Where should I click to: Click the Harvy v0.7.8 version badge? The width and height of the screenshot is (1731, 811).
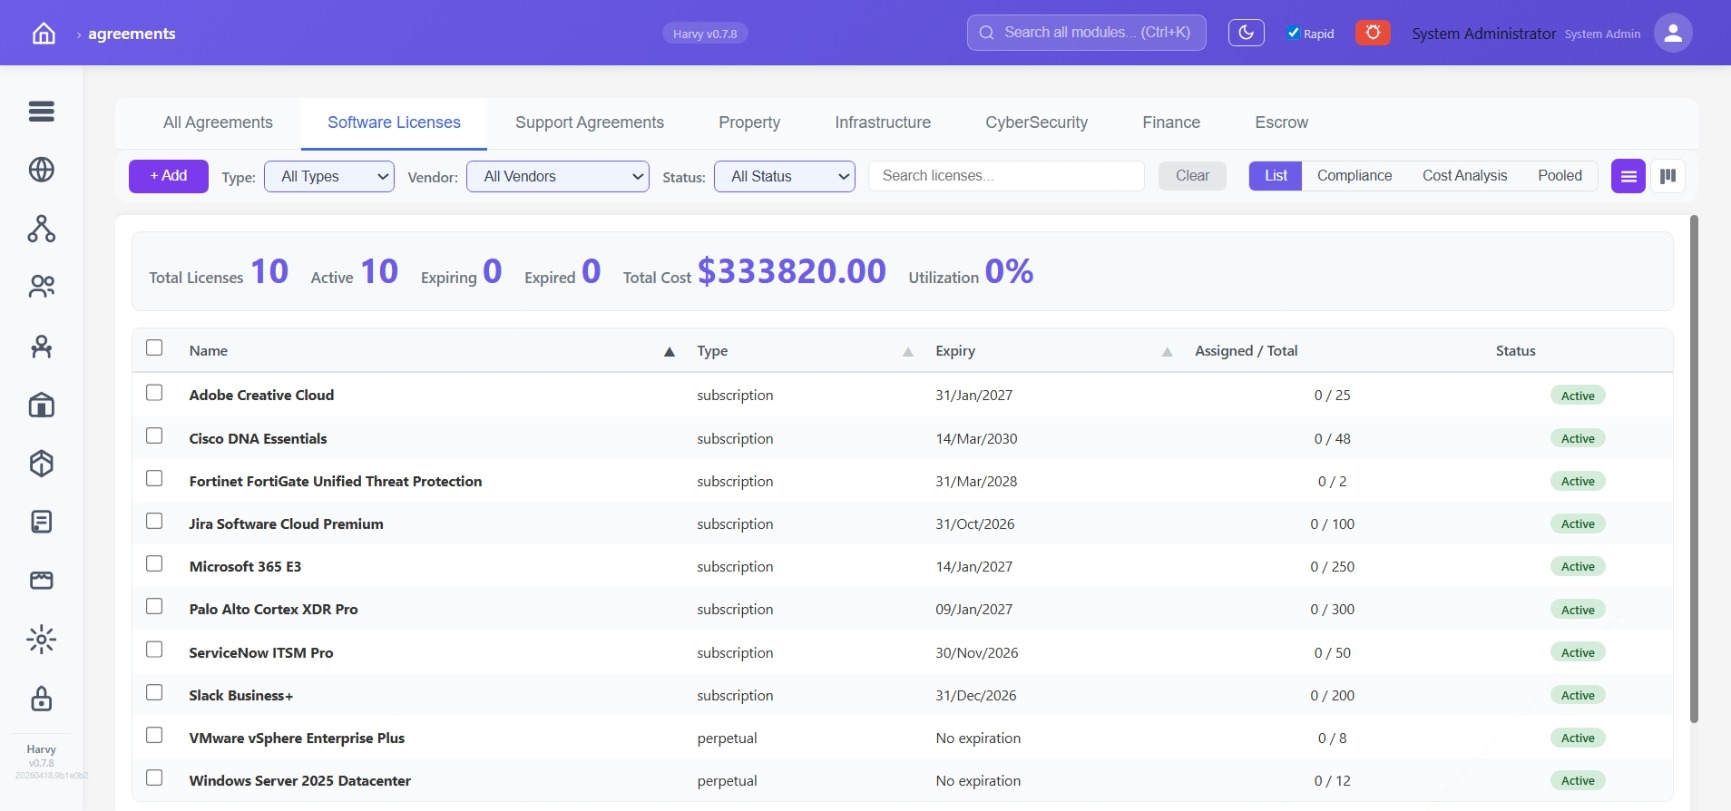pos(705,34)
